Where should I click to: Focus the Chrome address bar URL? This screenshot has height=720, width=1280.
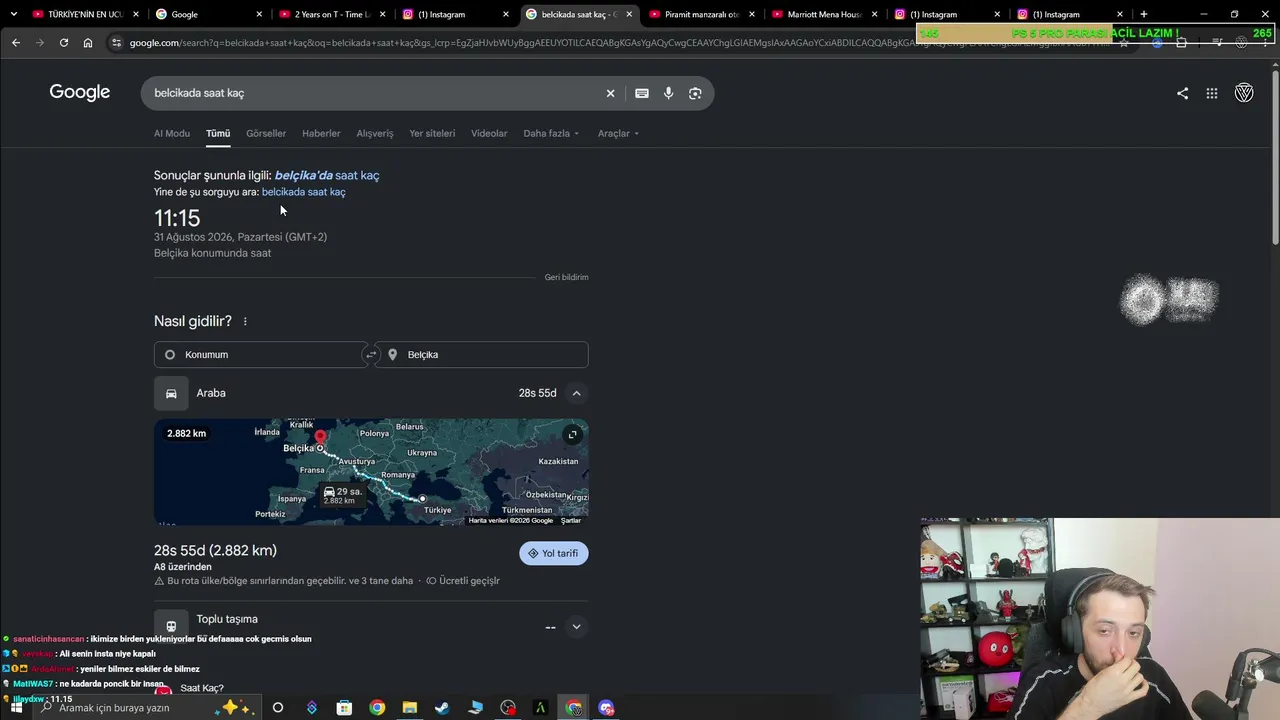(620, 43)
